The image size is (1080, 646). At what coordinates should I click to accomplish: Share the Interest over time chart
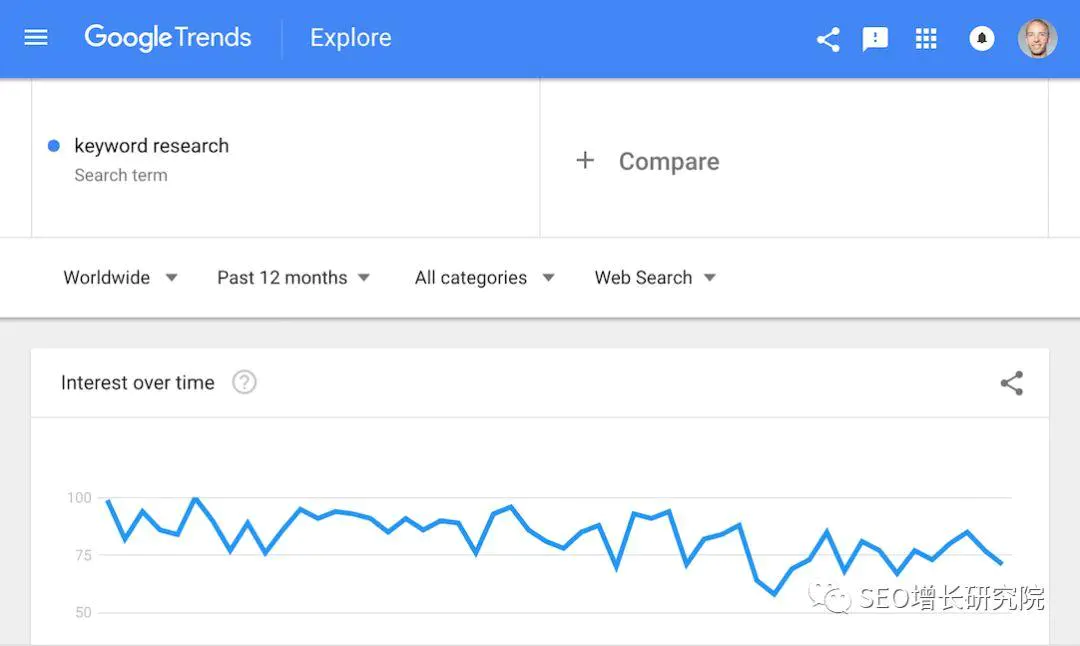click(x=1012, y=383)
